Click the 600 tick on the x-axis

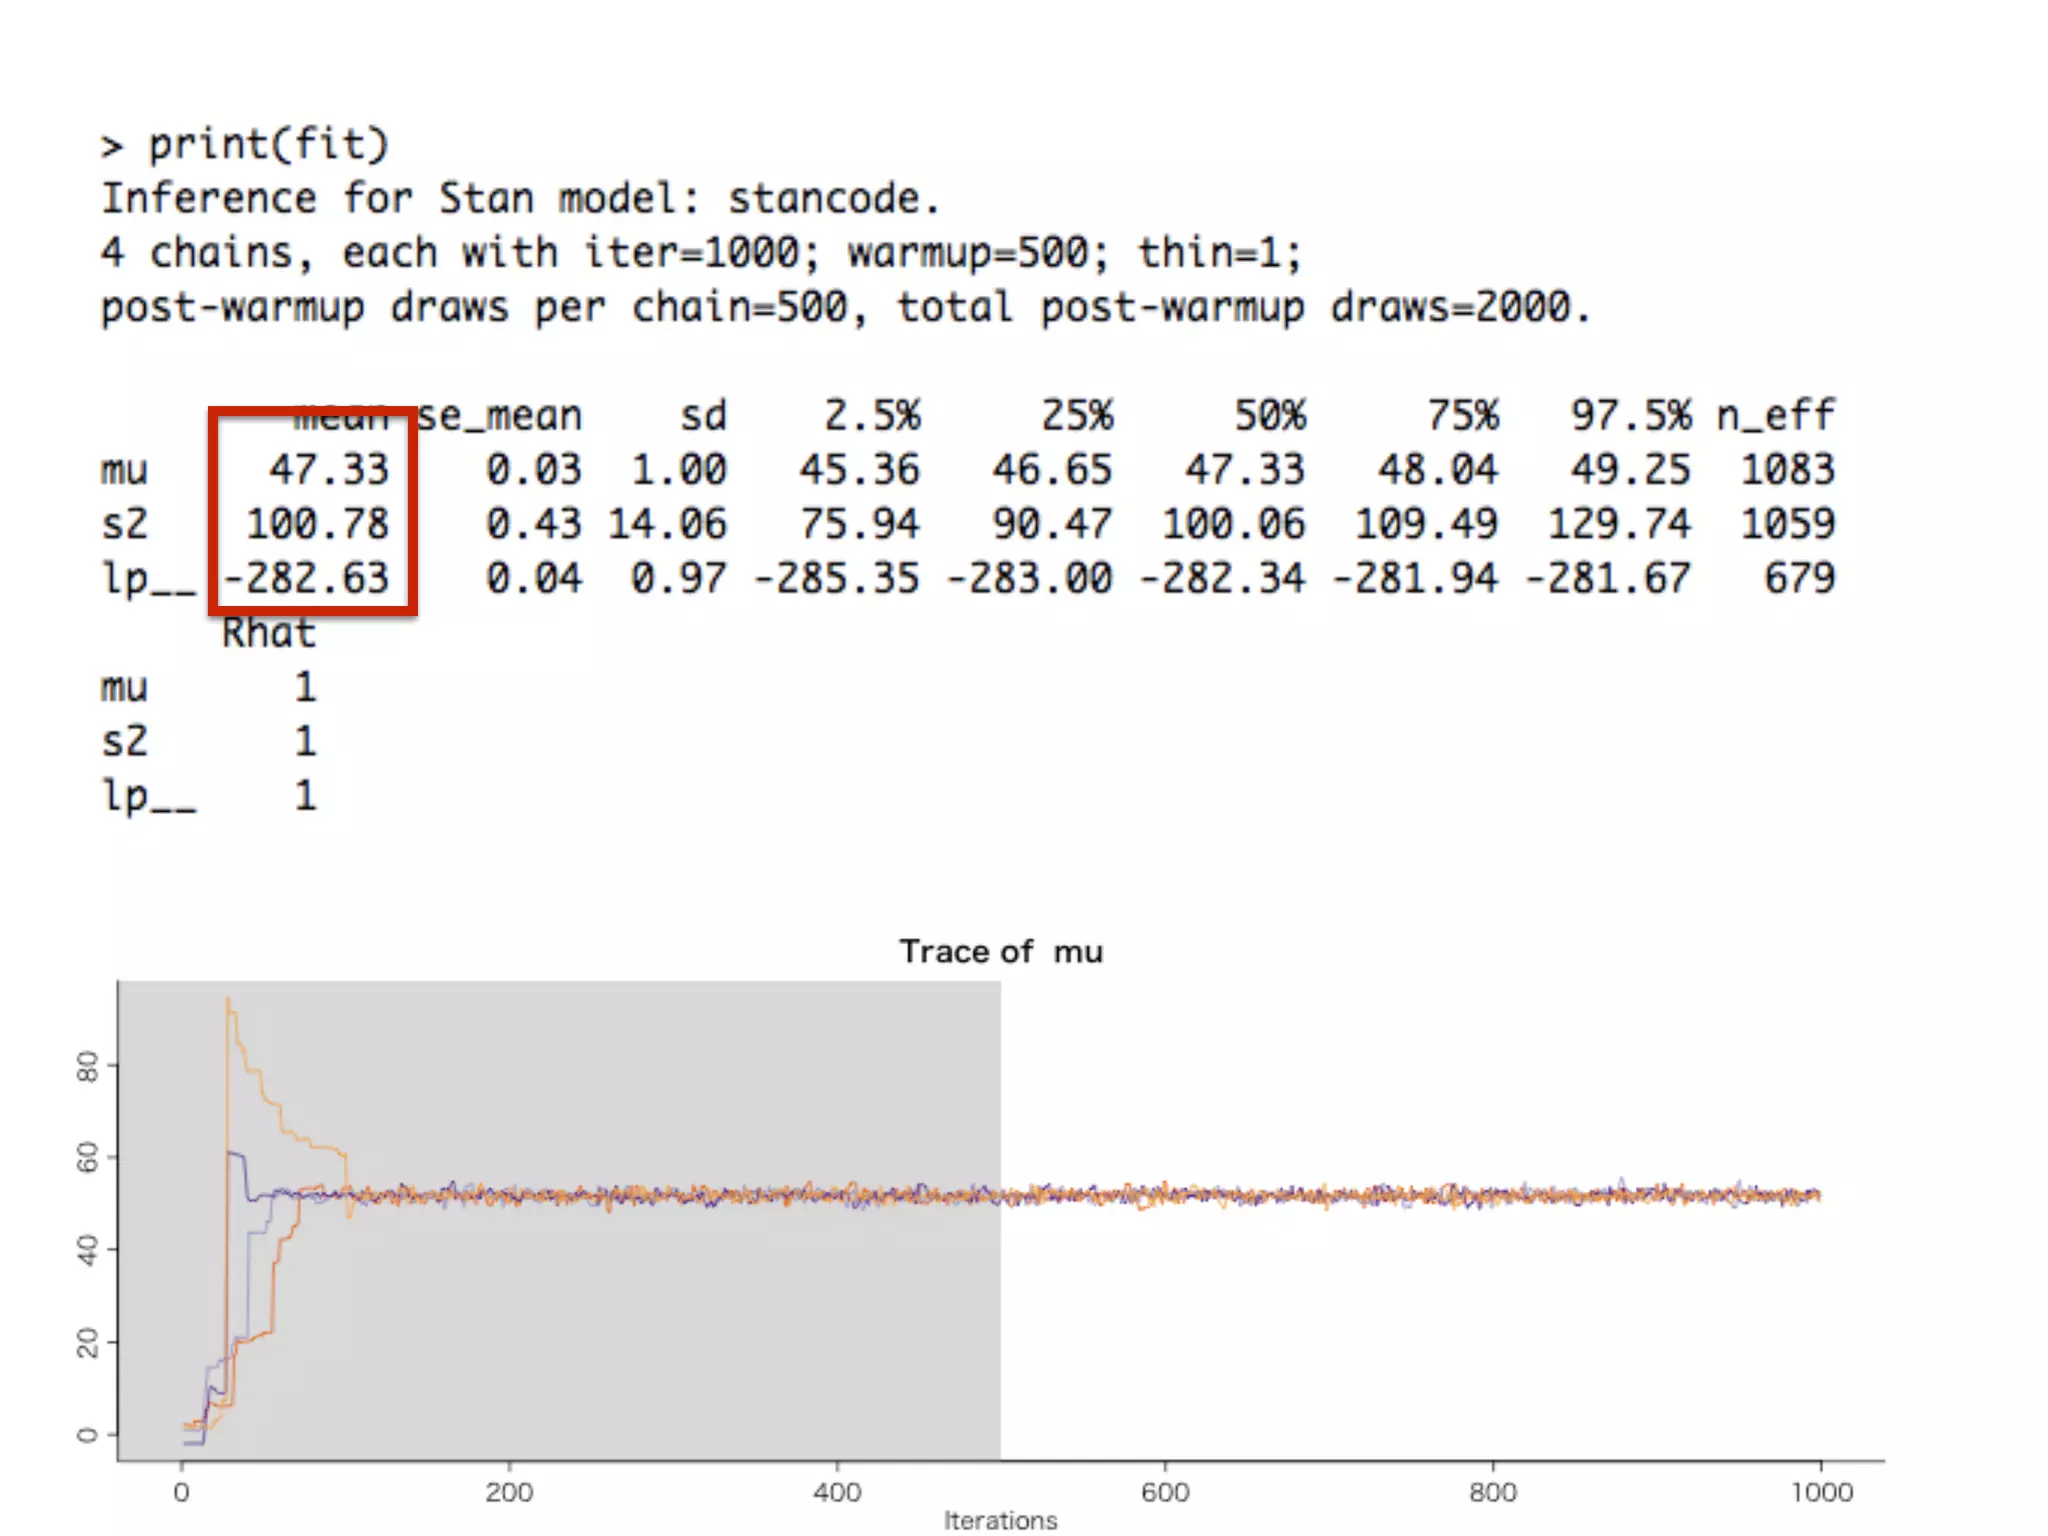point(1165,1492)
